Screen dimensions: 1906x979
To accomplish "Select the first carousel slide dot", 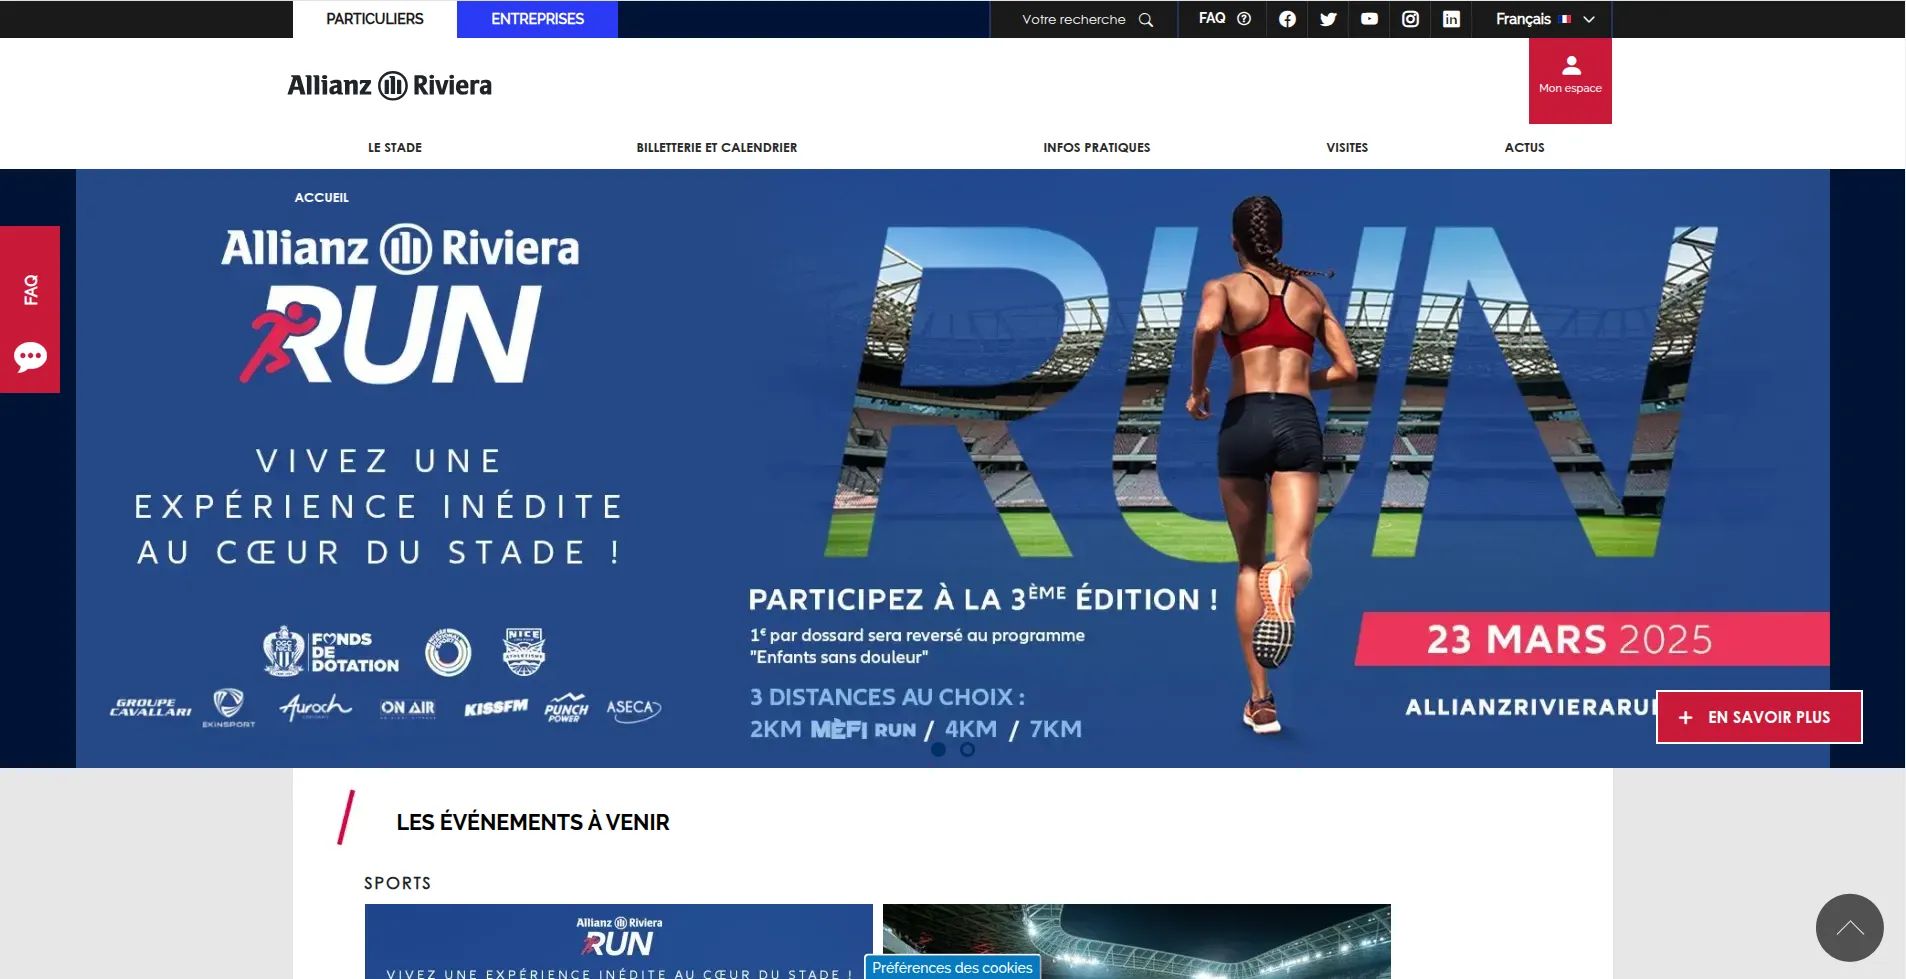I will click(x=938, y=749).
